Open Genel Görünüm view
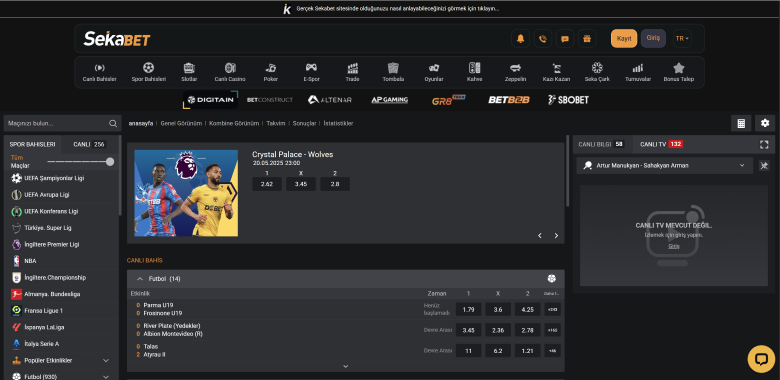 [181, 123]
